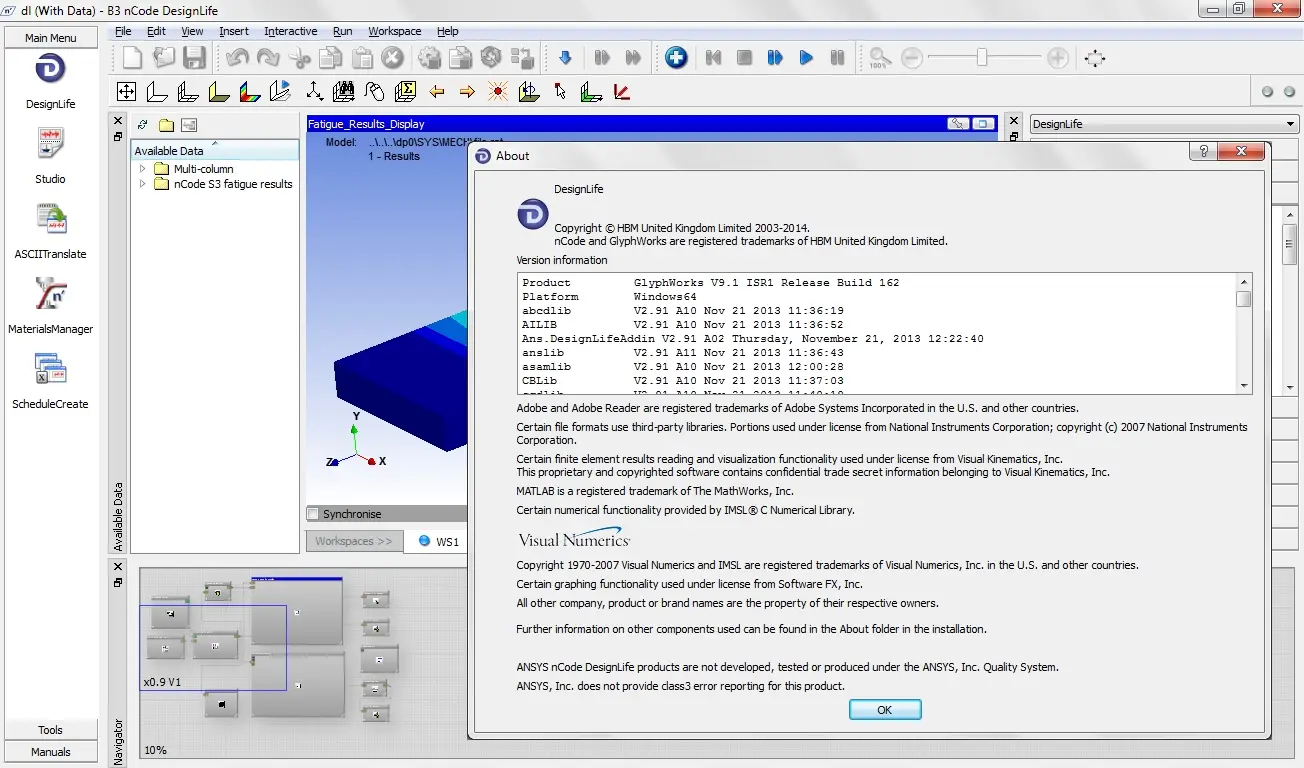The width and height of the screenshot is (1304, 768).
Task: Click the undo arrow icon
Action: [237, 58]
